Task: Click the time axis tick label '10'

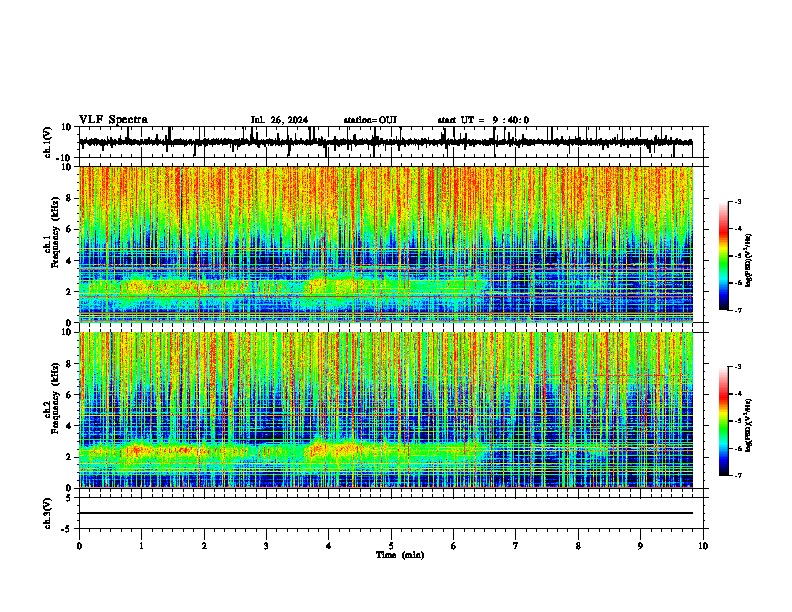Action: 703,546
